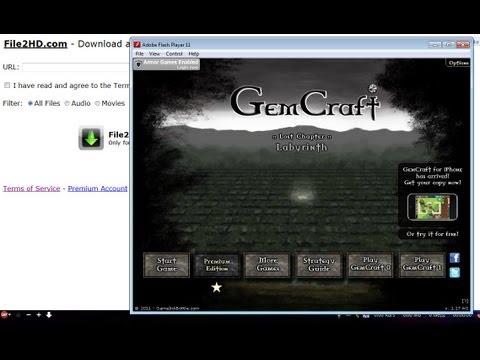Click the GameInABottle.com copyright link
This screenshot has height=360, width=480.
click(177, 308)
